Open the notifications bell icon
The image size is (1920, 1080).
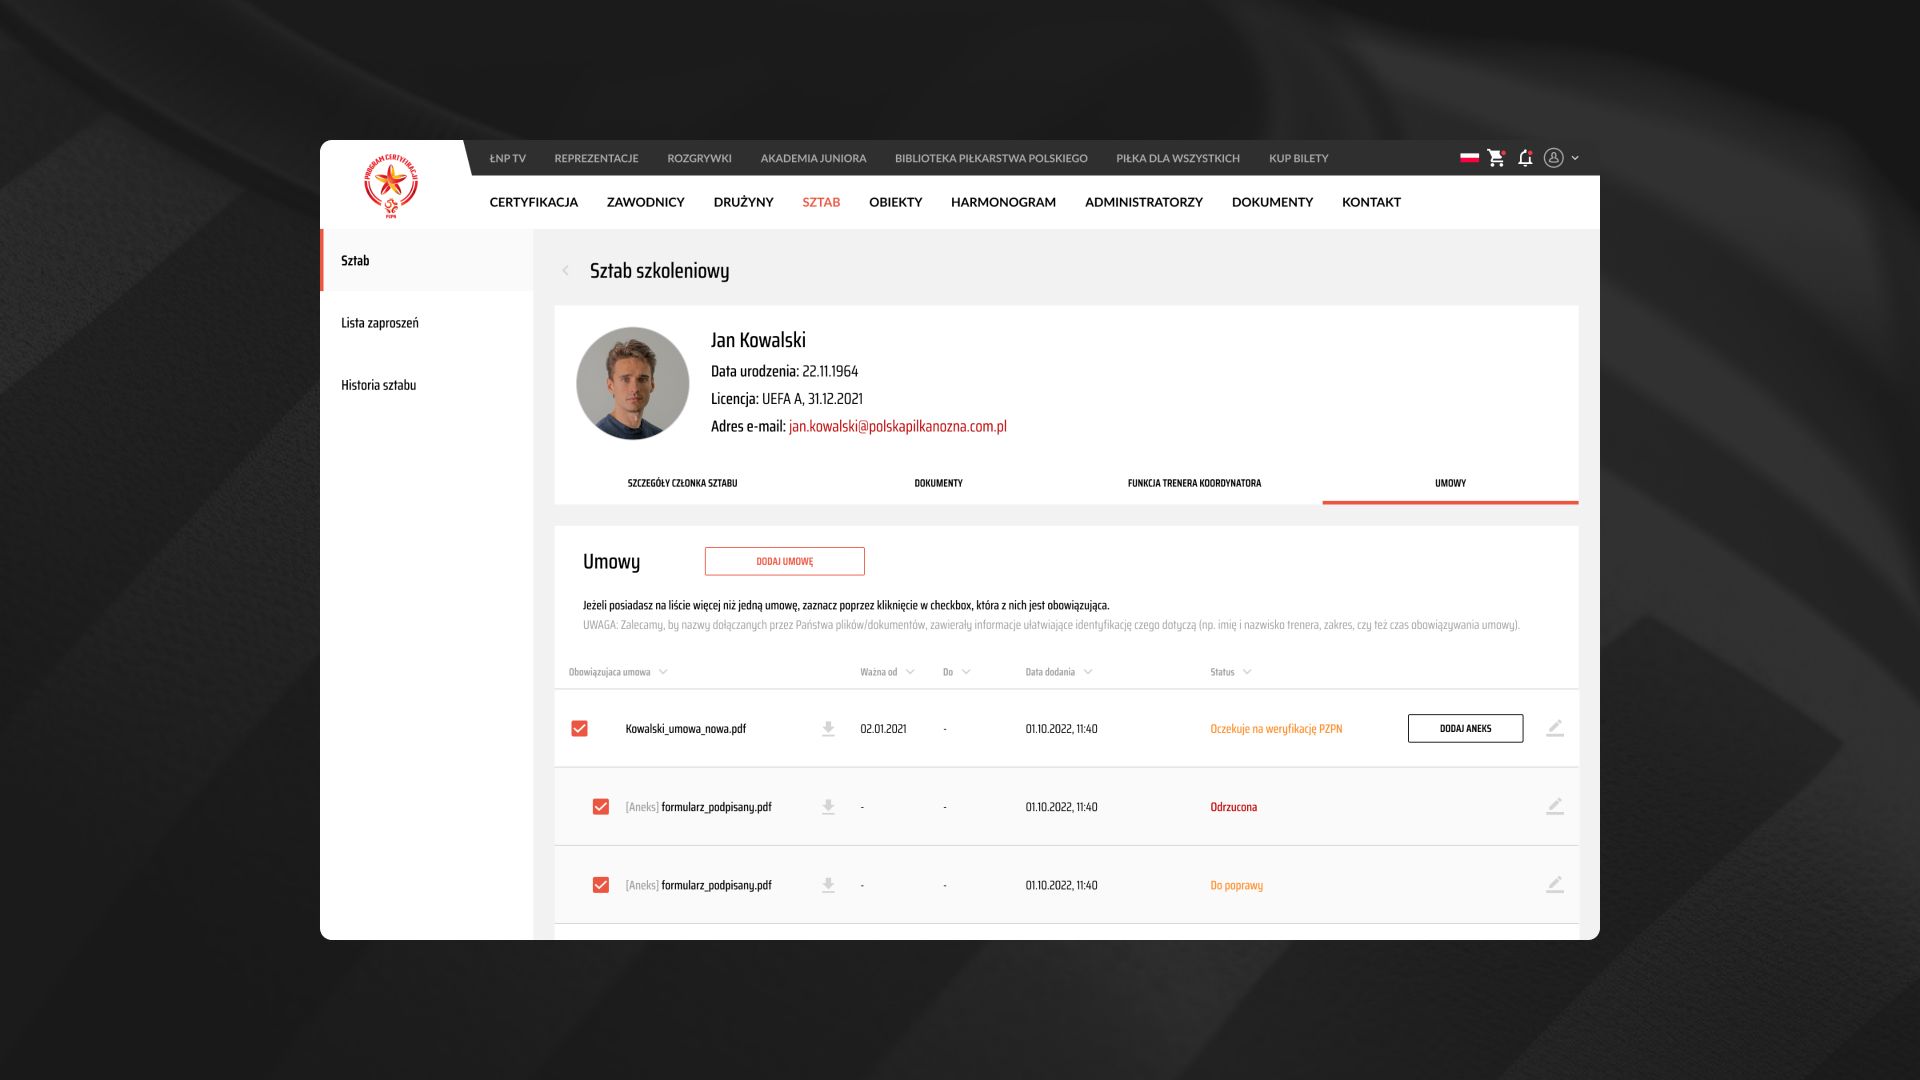(x=1525, y=158)
